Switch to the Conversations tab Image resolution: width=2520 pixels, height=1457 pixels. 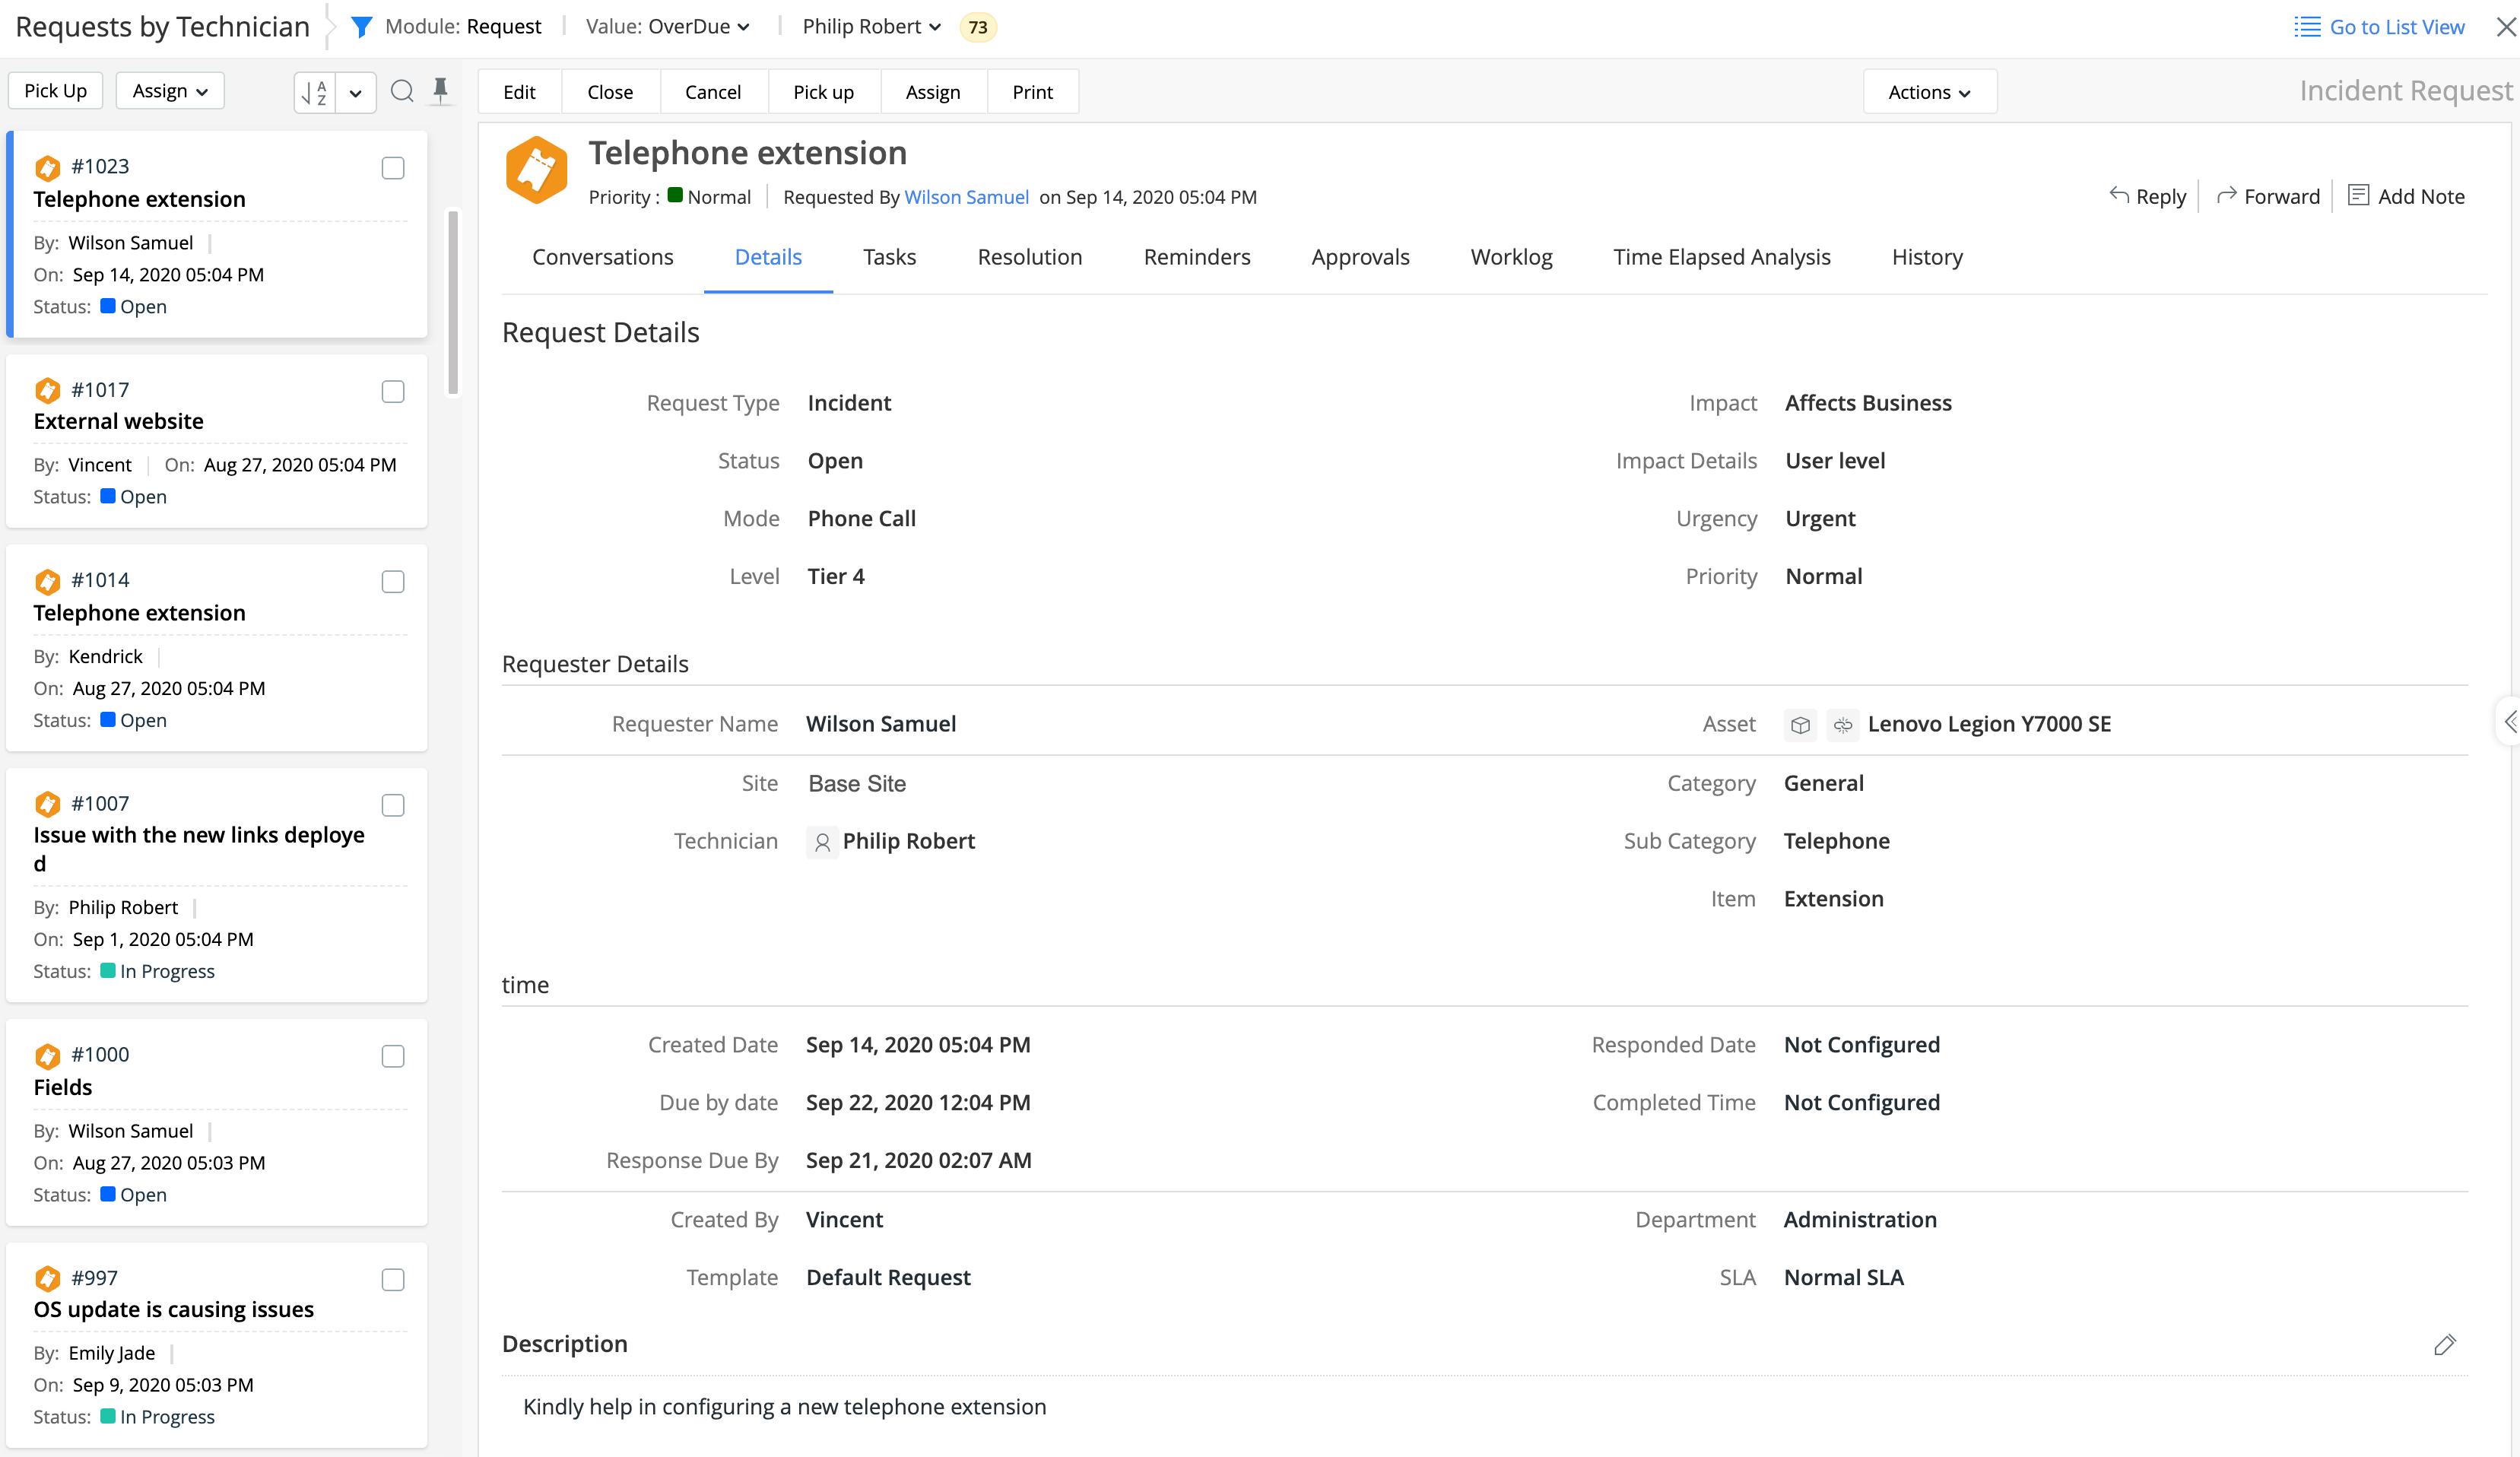point(603,257)
